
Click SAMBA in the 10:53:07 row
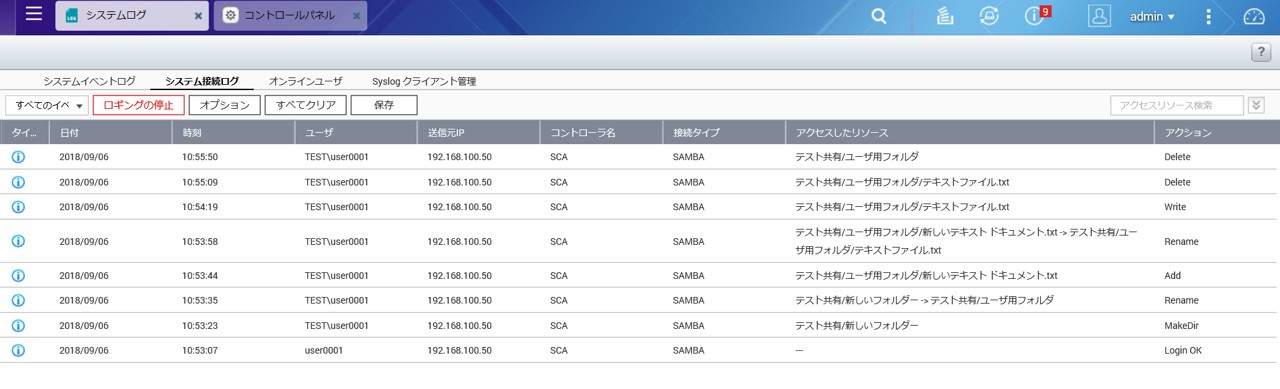[x=688, y=350]
